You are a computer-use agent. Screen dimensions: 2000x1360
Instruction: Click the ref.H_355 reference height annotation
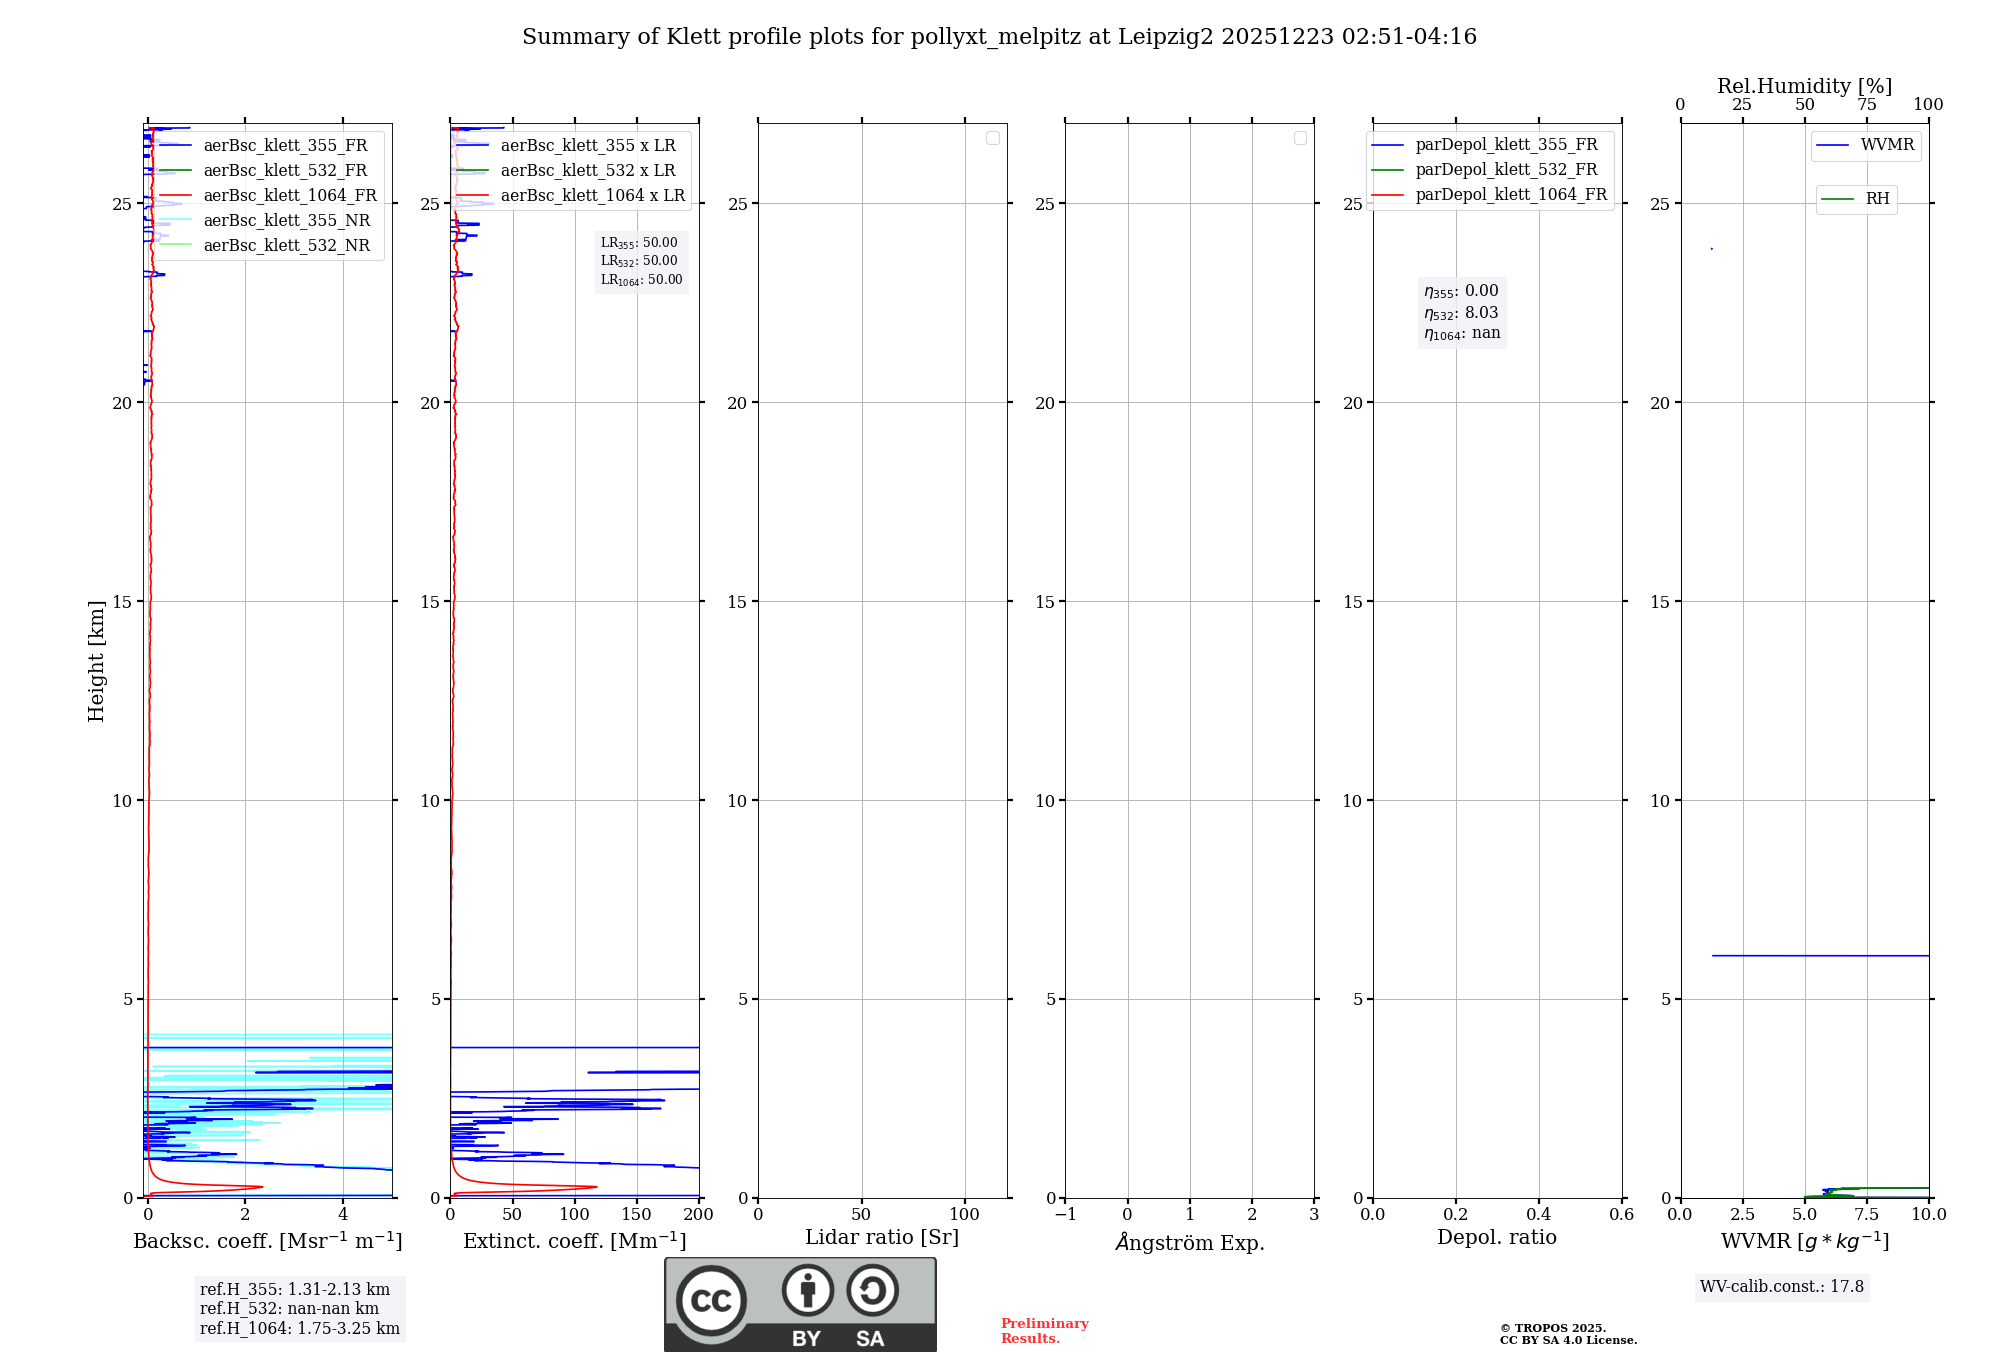coord(294,1290)
